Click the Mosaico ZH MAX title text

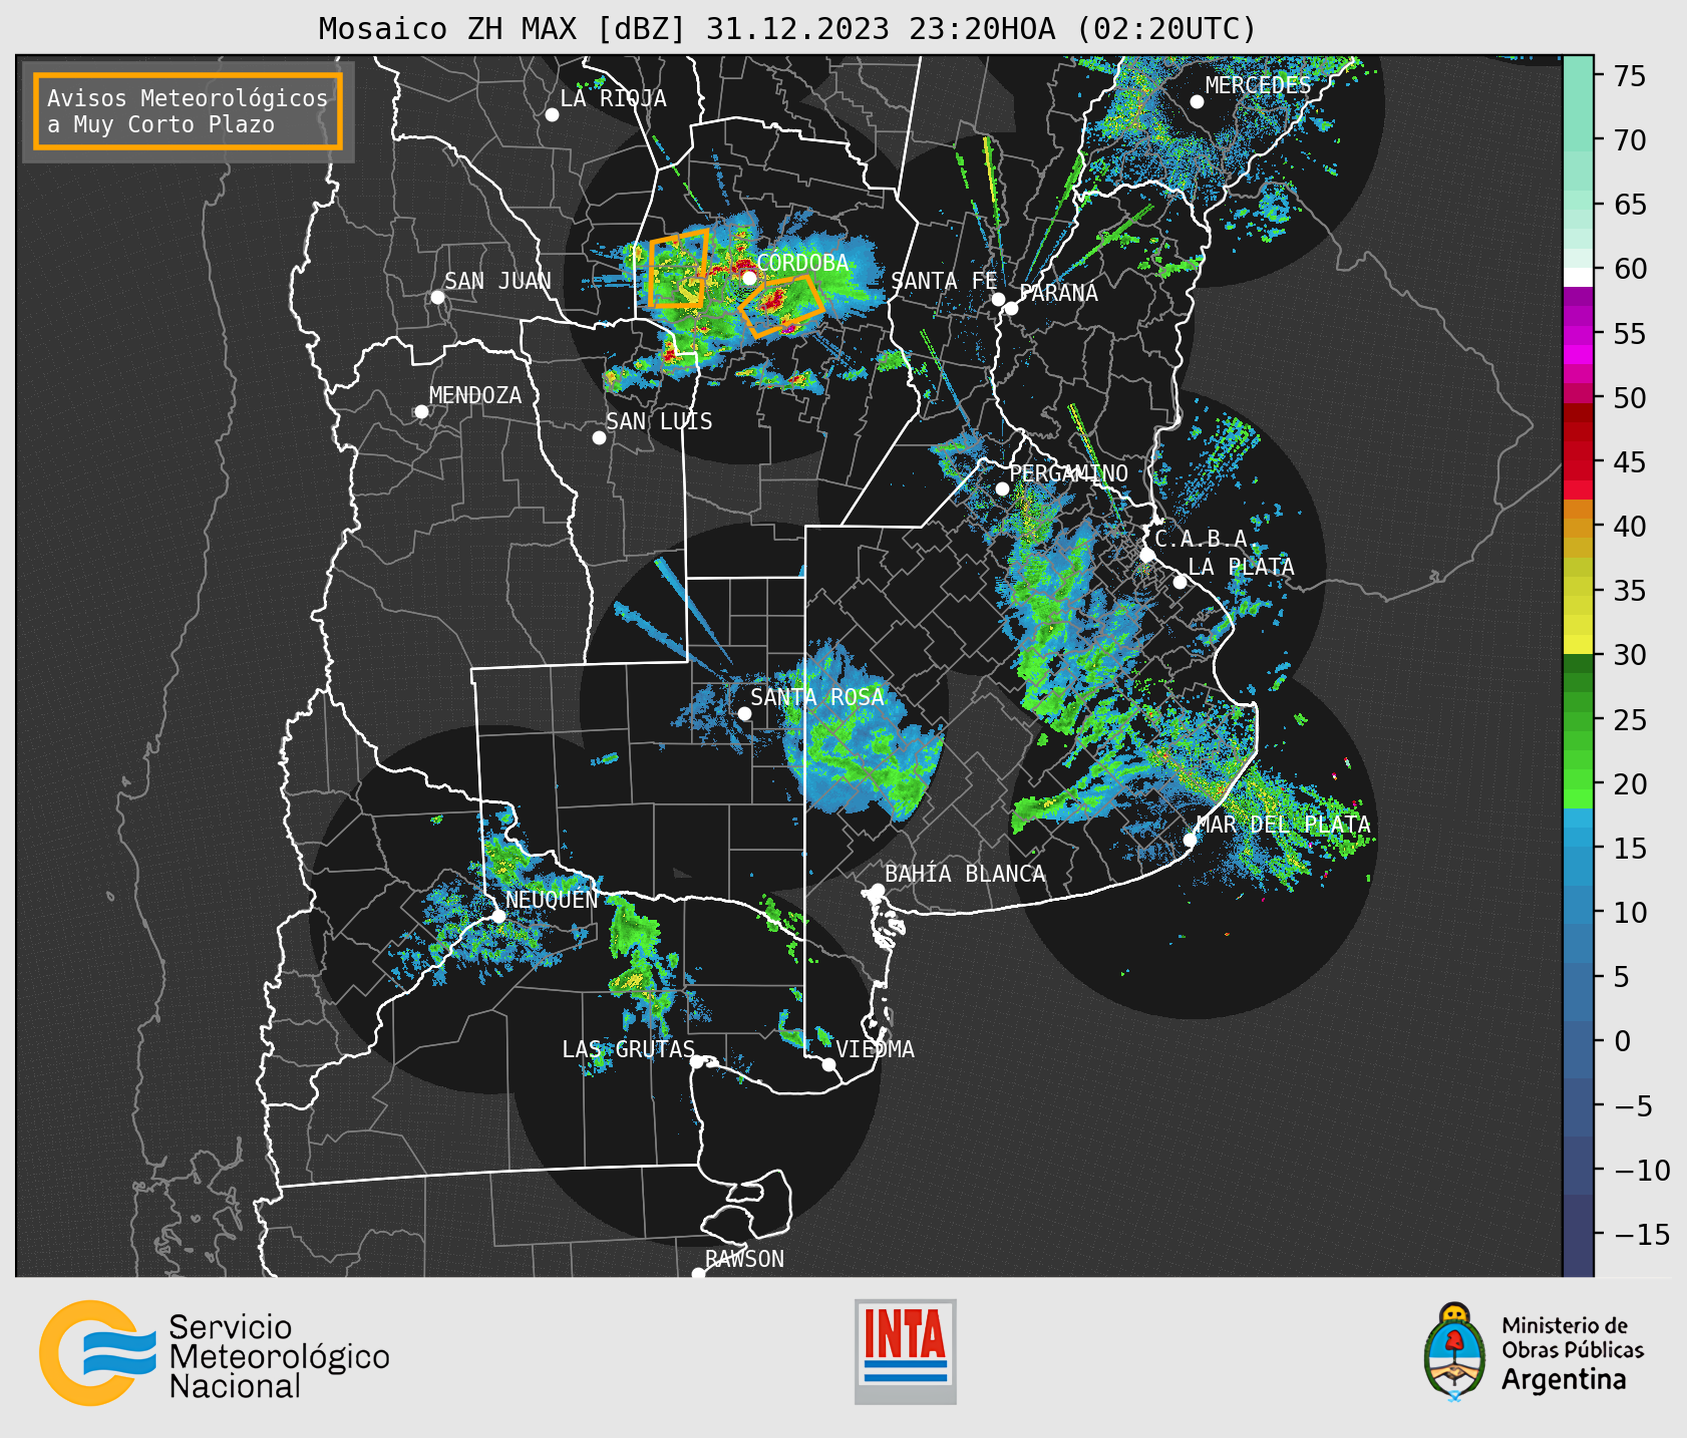click(787, 29)
